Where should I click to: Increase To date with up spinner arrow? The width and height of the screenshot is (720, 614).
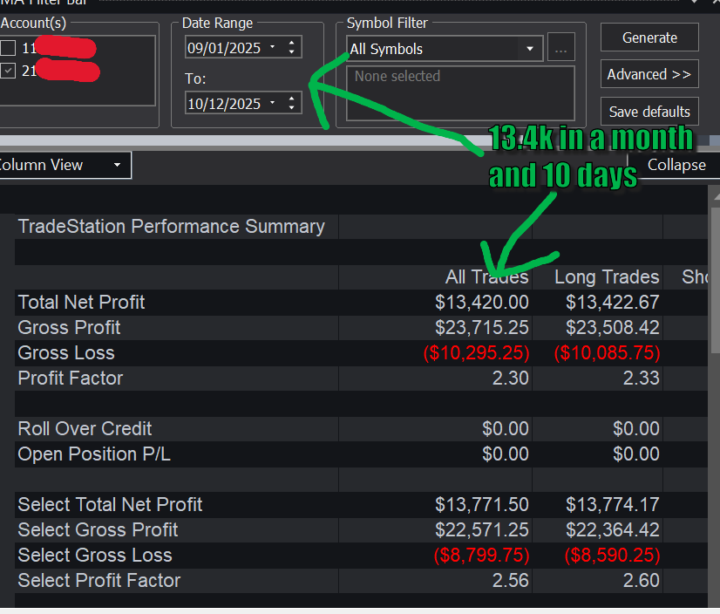tap(292, 98)
